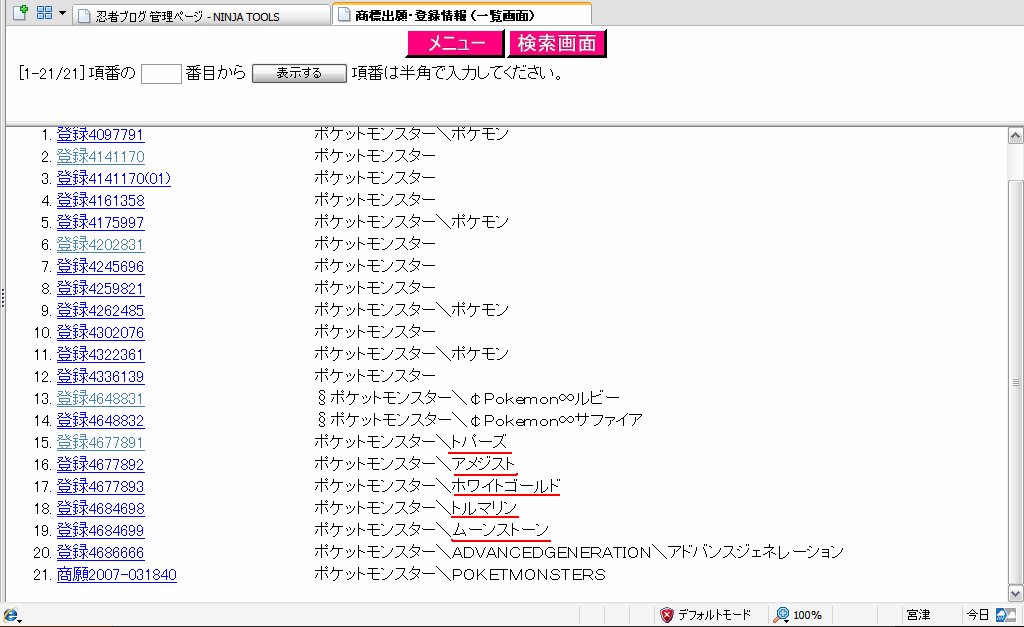The height and width of the screenshot is (627, 1024).
Task: Click the デフォルトモード status label
Action: point(714,615)
